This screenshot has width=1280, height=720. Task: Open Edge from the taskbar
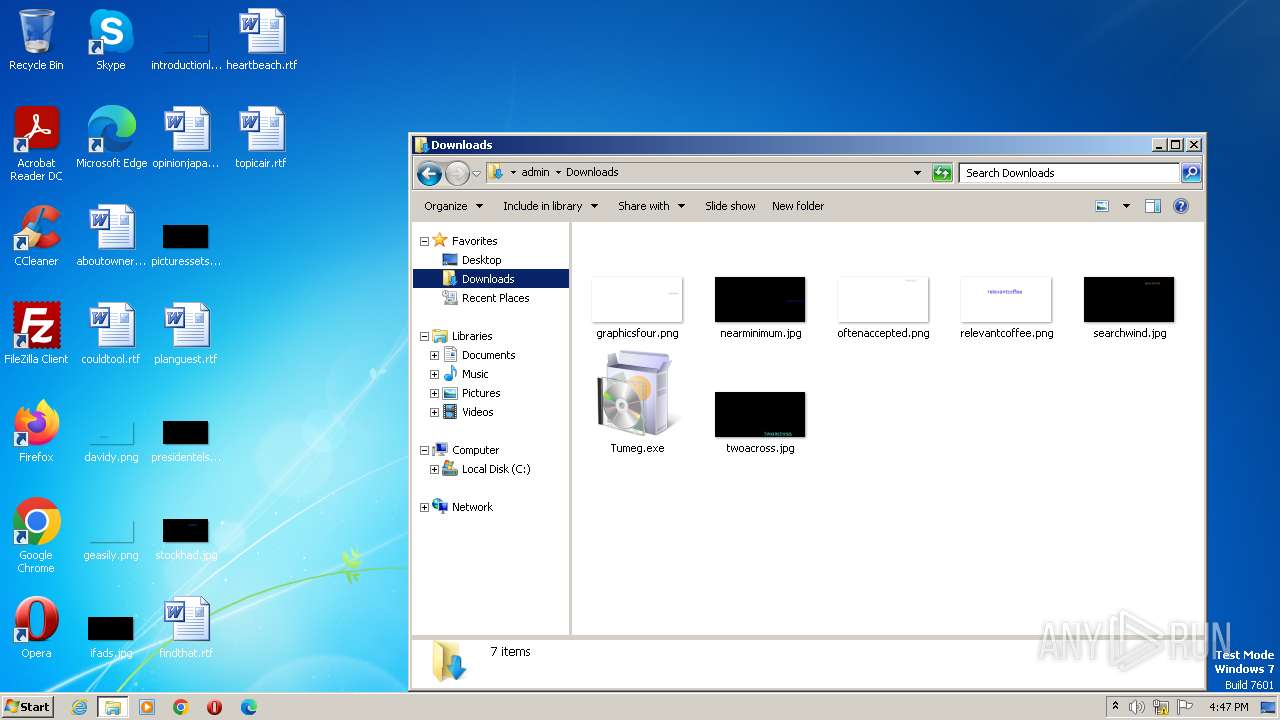point(248,707)
